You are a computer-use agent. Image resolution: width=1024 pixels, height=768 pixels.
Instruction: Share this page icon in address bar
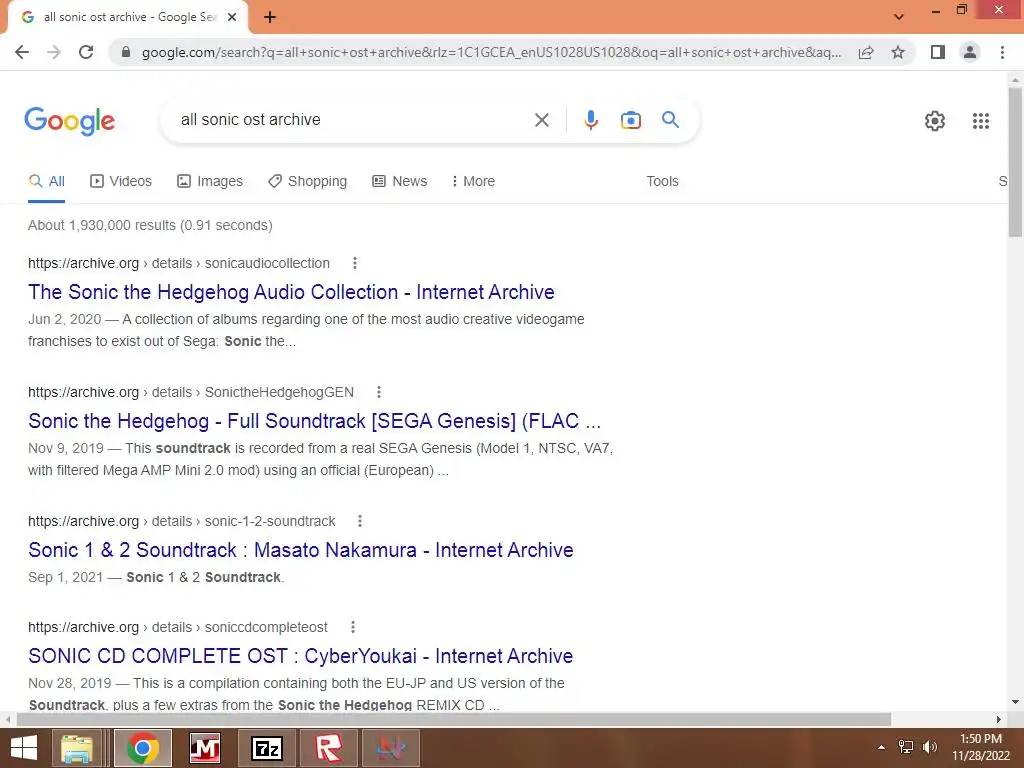(866, 52)
